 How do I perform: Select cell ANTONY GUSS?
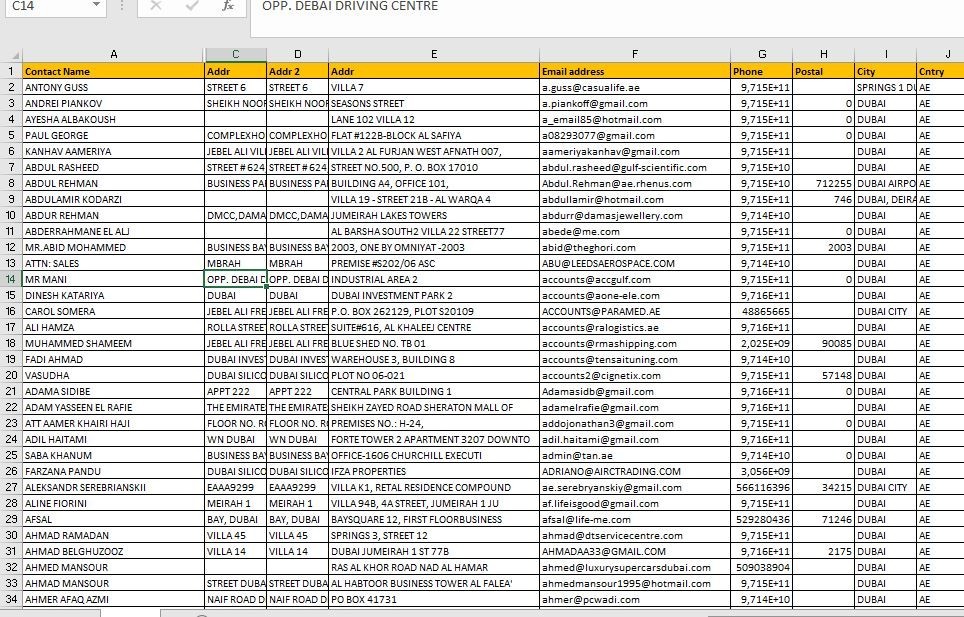[114, 87]
